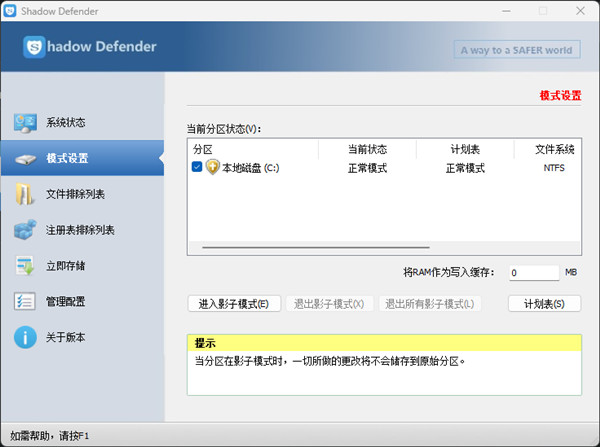Click the 系统状态 monitor icon
Screen dimensions: 600x447
(25, 123)
